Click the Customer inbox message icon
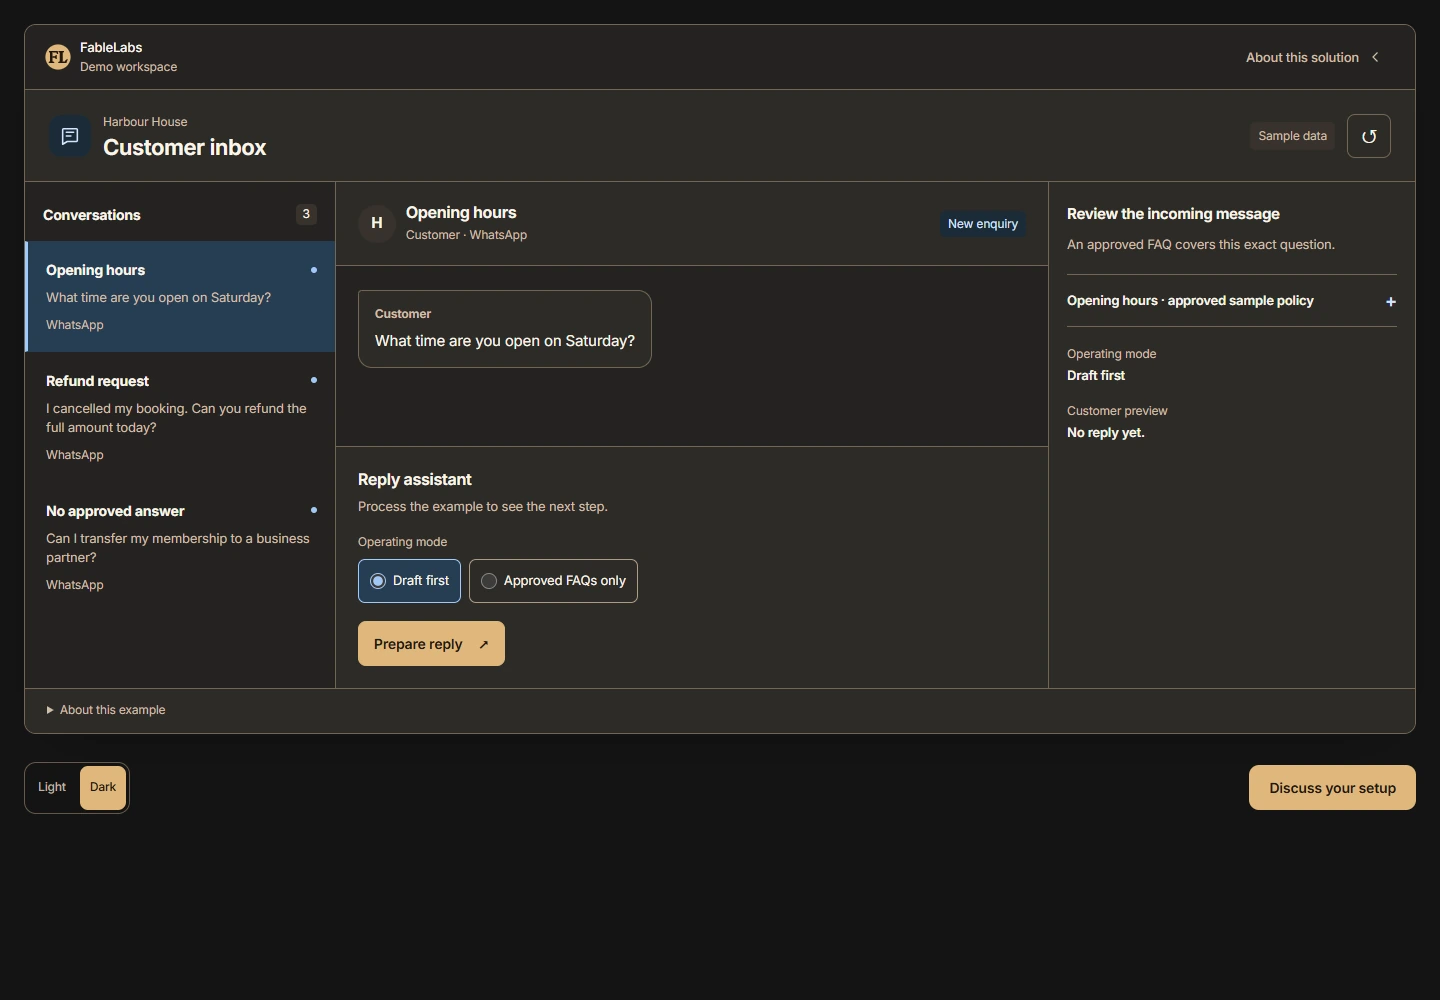 (70, 136)
